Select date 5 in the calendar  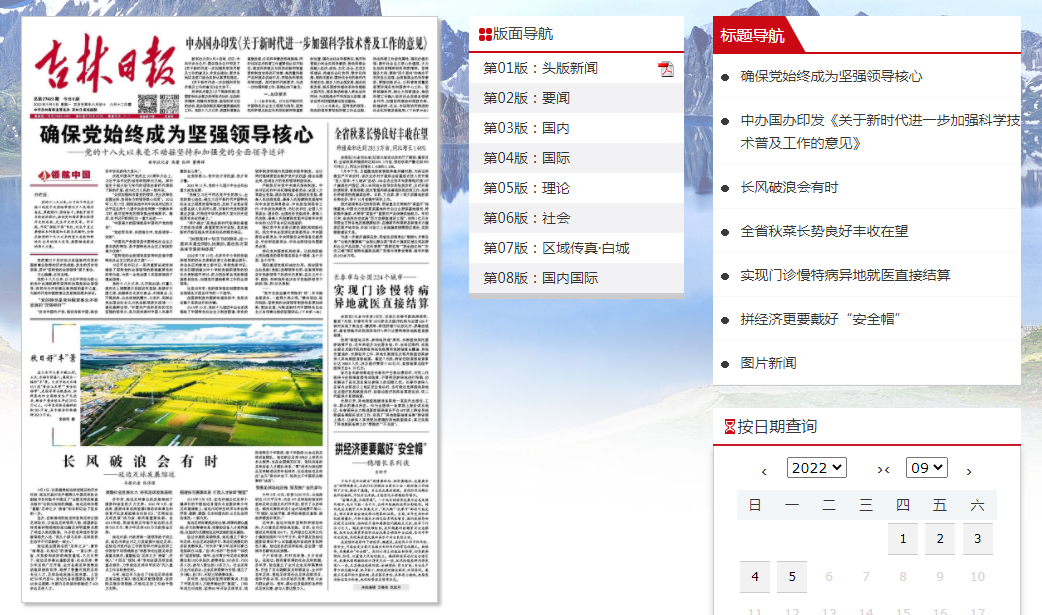pyautogui.click(x=791, y=577)
